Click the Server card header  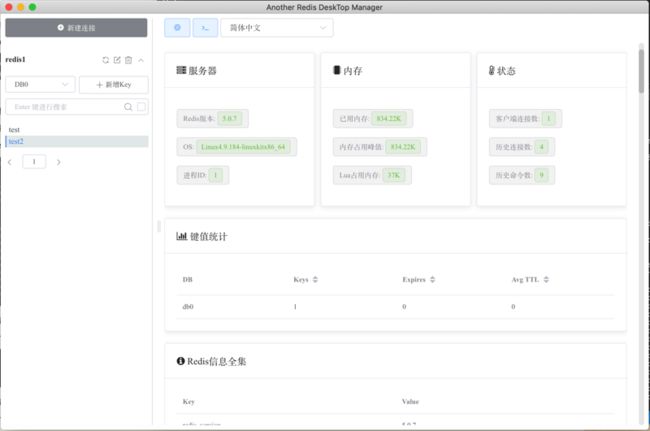click(239, 70)
